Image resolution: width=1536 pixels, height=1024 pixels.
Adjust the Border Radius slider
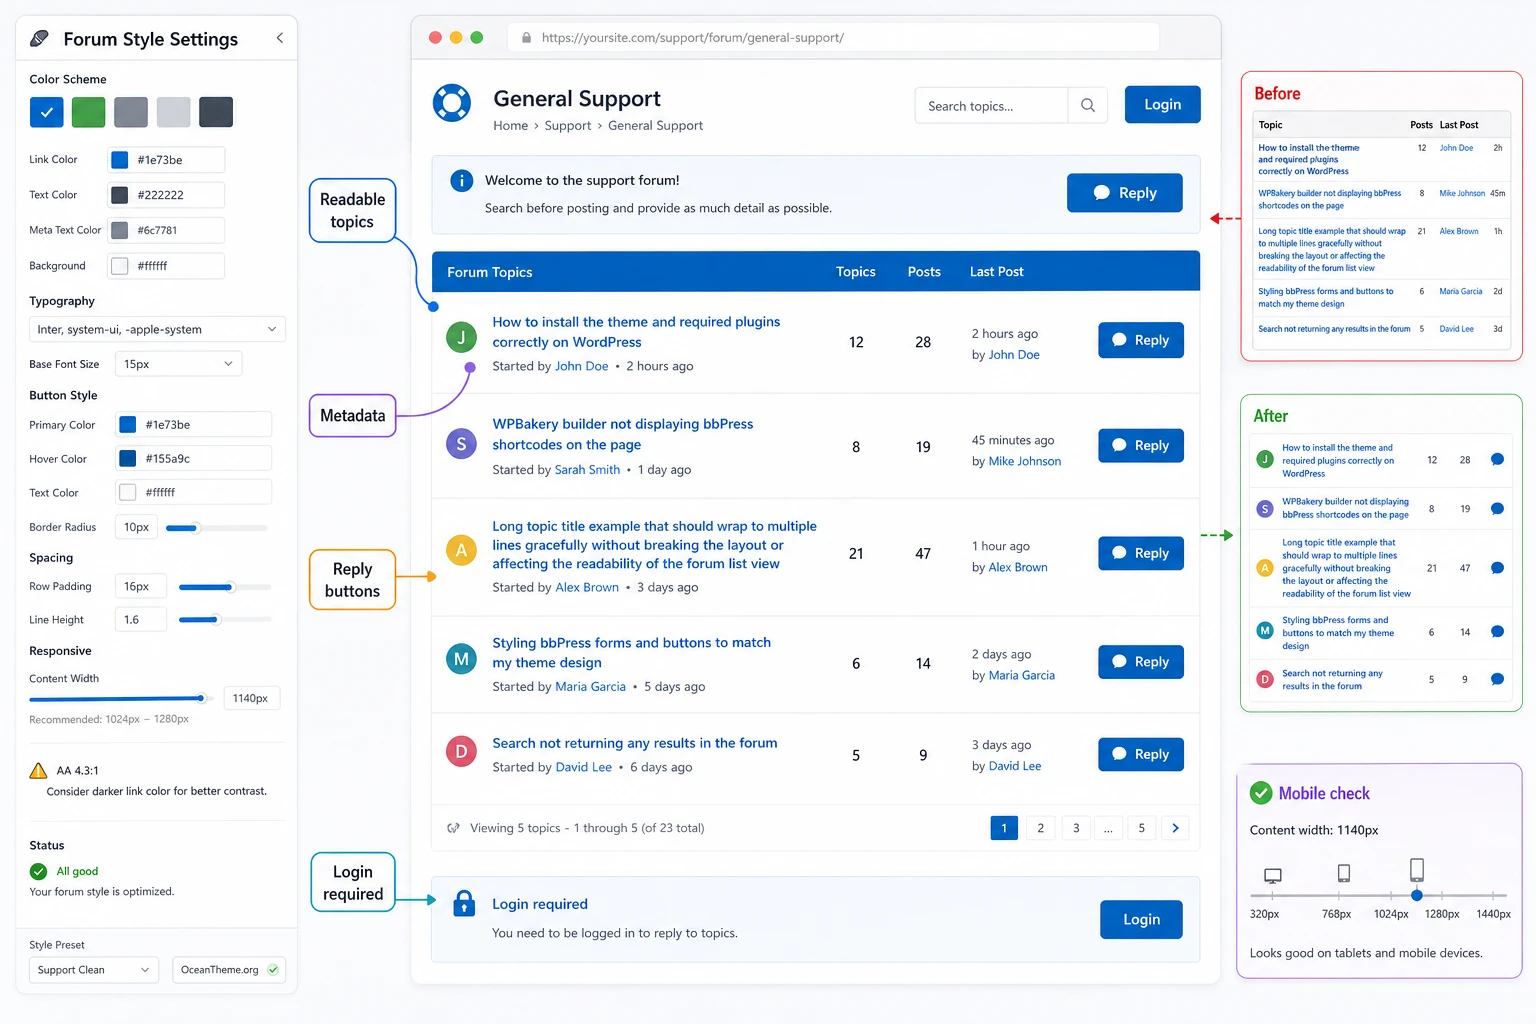217,527
